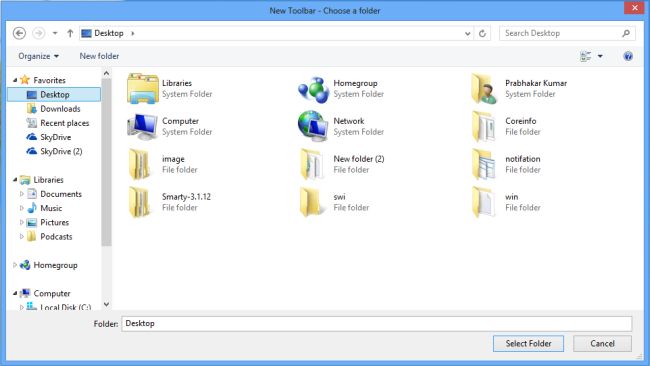Select the New folder (2) icon
Screen dimensions: 650x366
coord(312,164)
